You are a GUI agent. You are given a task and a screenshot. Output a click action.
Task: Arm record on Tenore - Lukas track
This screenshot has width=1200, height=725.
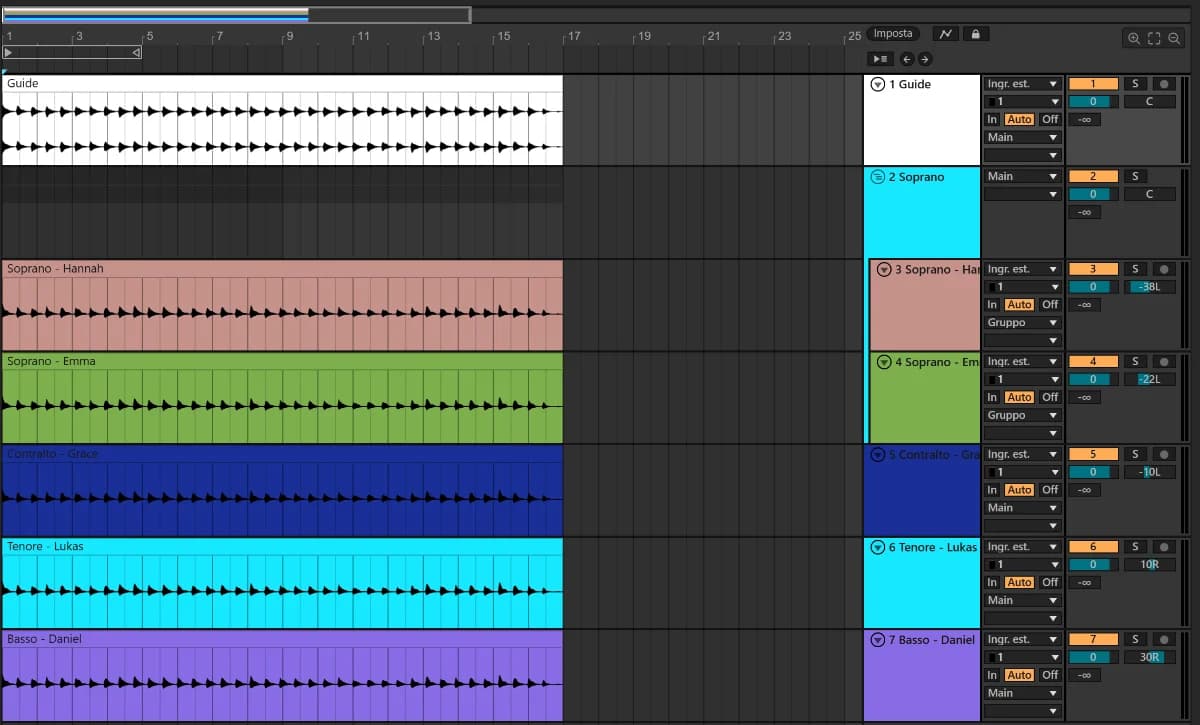(x=1163, y=547)
